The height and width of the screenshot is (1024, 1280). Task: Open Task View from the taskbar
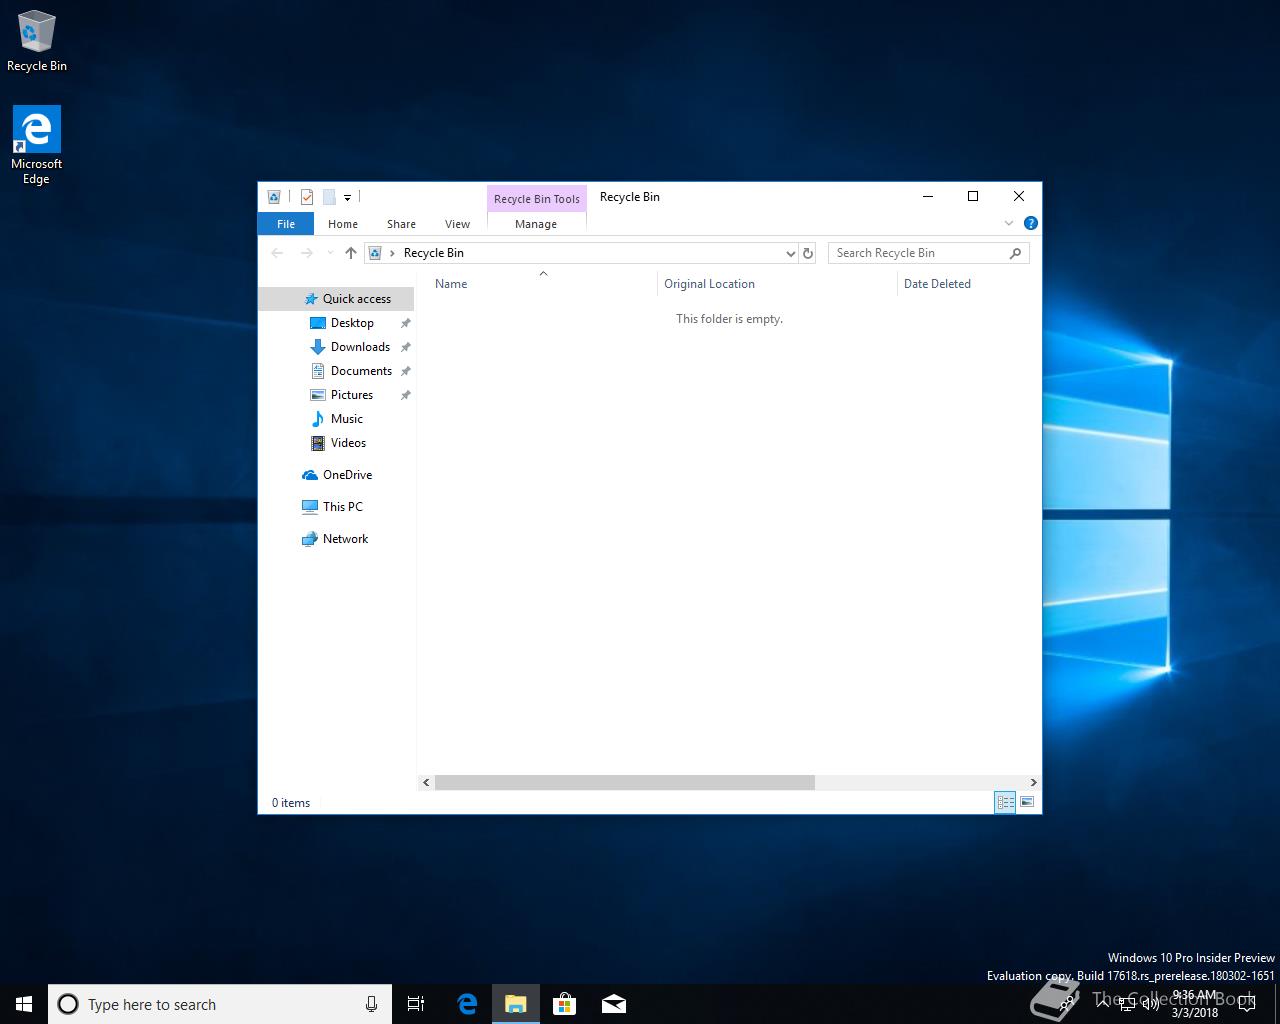click(416, 1004)
